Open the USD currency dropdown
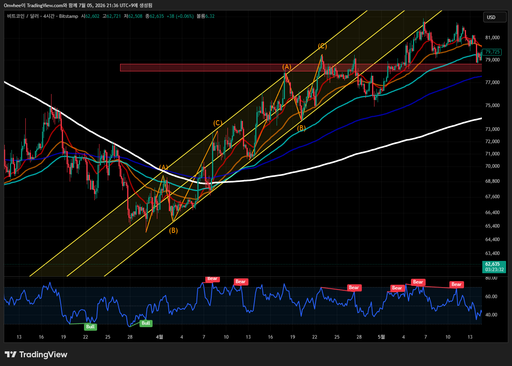The image size is (512, 366). (x=495, y=17)
